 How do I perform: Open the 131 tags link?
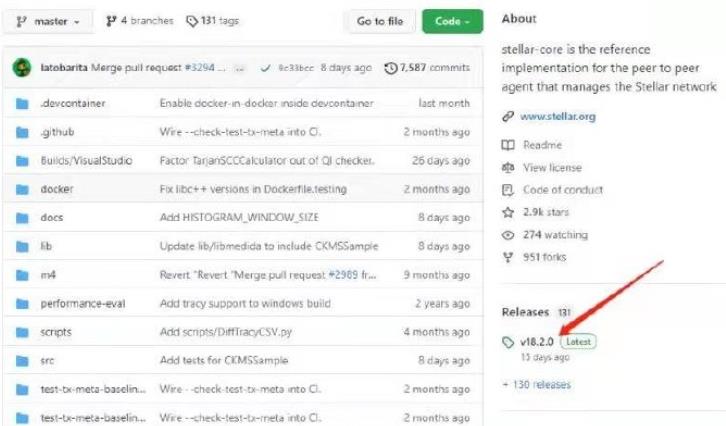pos(213,21)
